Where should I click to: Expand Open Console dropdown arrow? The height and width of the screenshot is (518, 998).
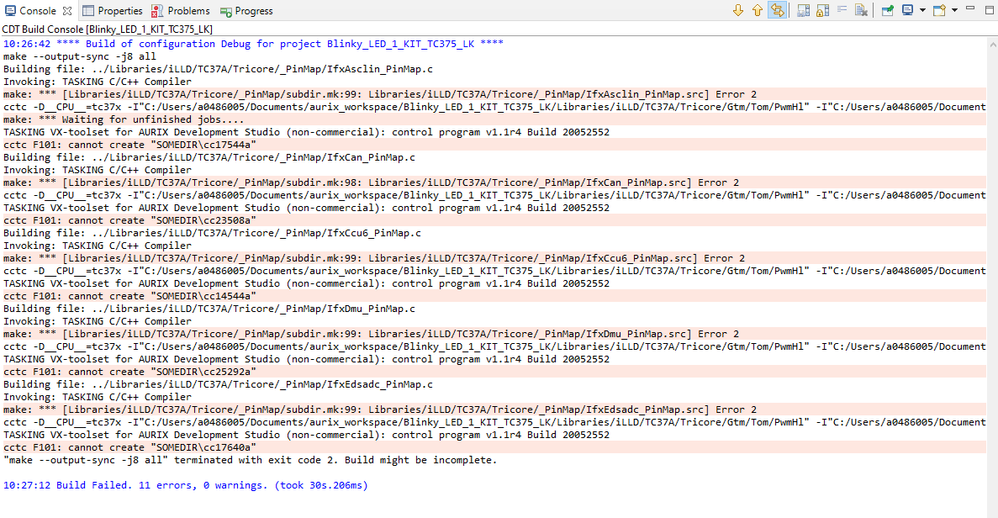pos(954,11)
